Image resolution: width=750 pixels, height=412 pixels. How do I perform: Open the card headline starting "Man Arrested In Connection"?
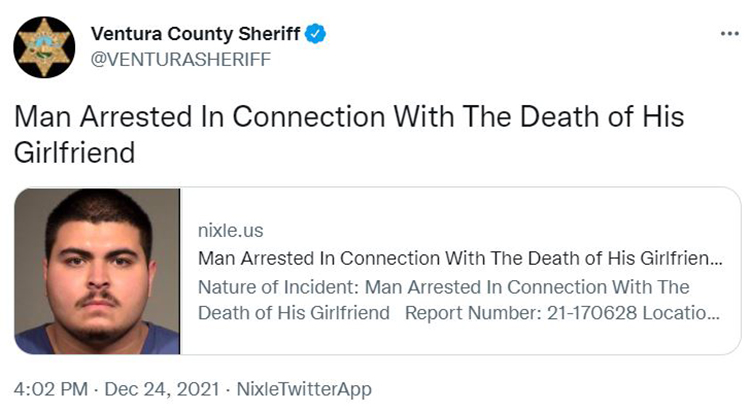[x=460, y=258]
